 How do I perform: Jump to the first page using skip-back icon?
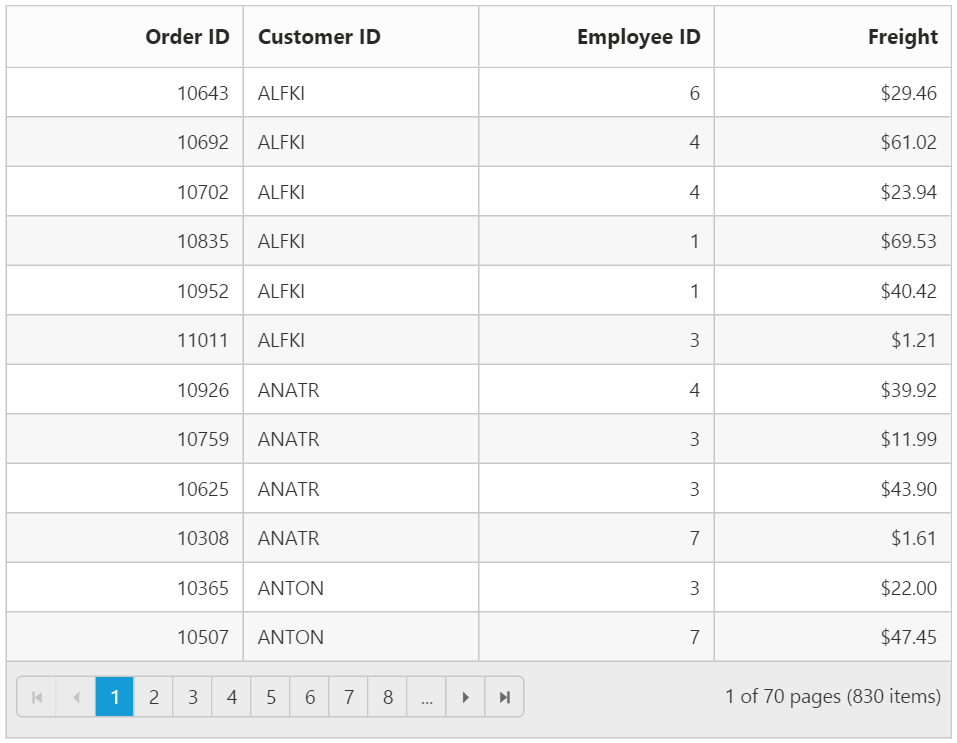pos(37,697)
